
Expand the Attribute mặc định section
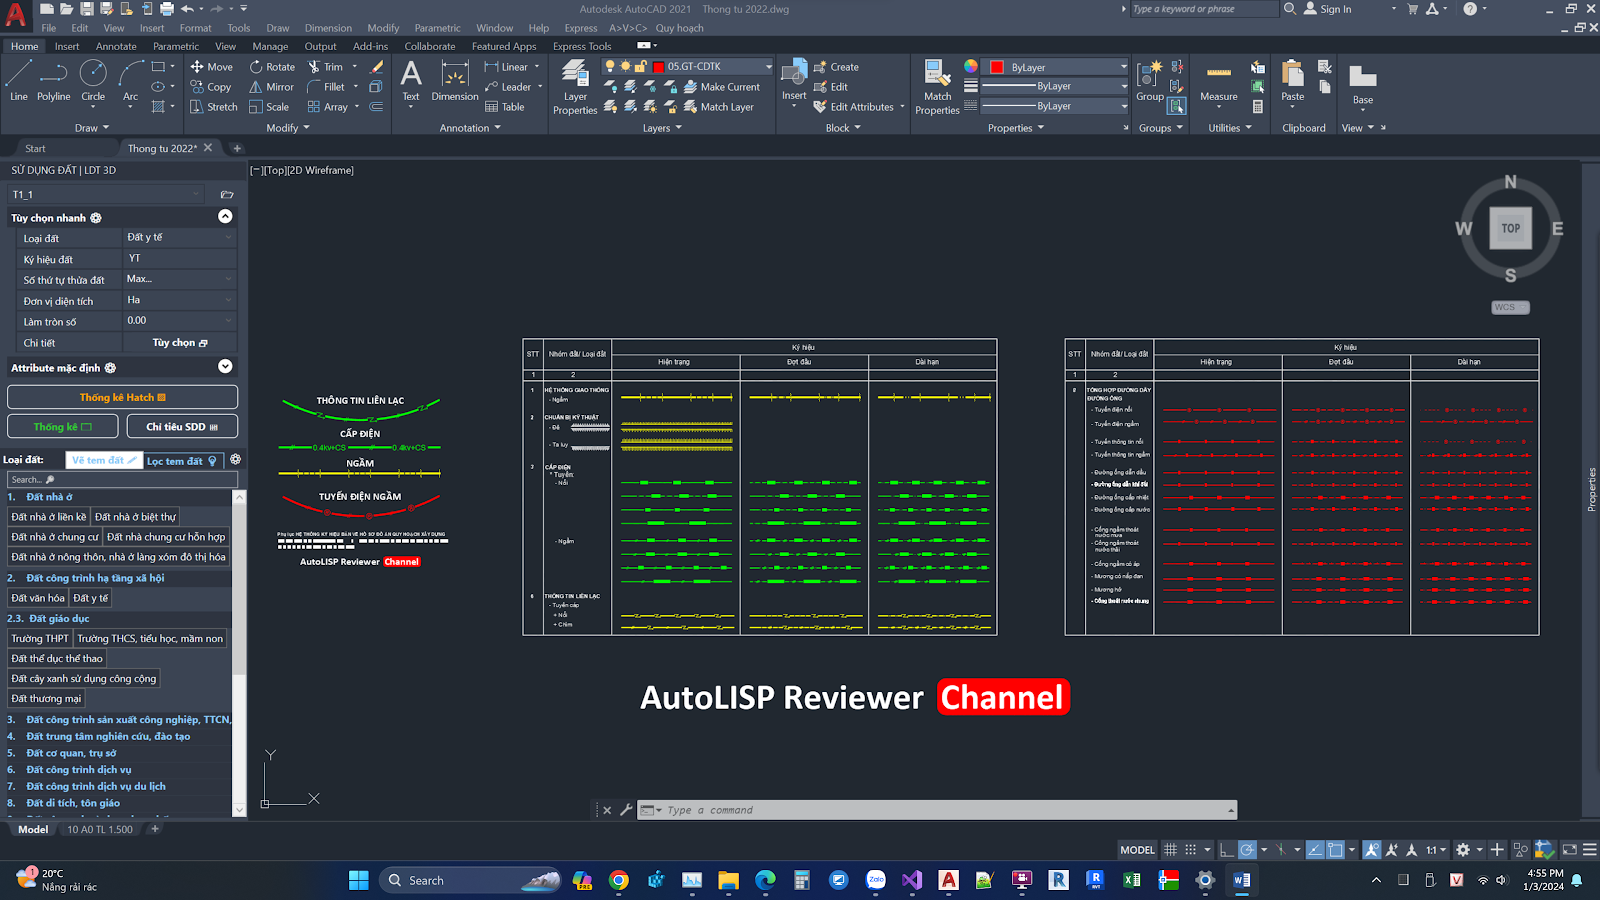click(x=225, y=367)
